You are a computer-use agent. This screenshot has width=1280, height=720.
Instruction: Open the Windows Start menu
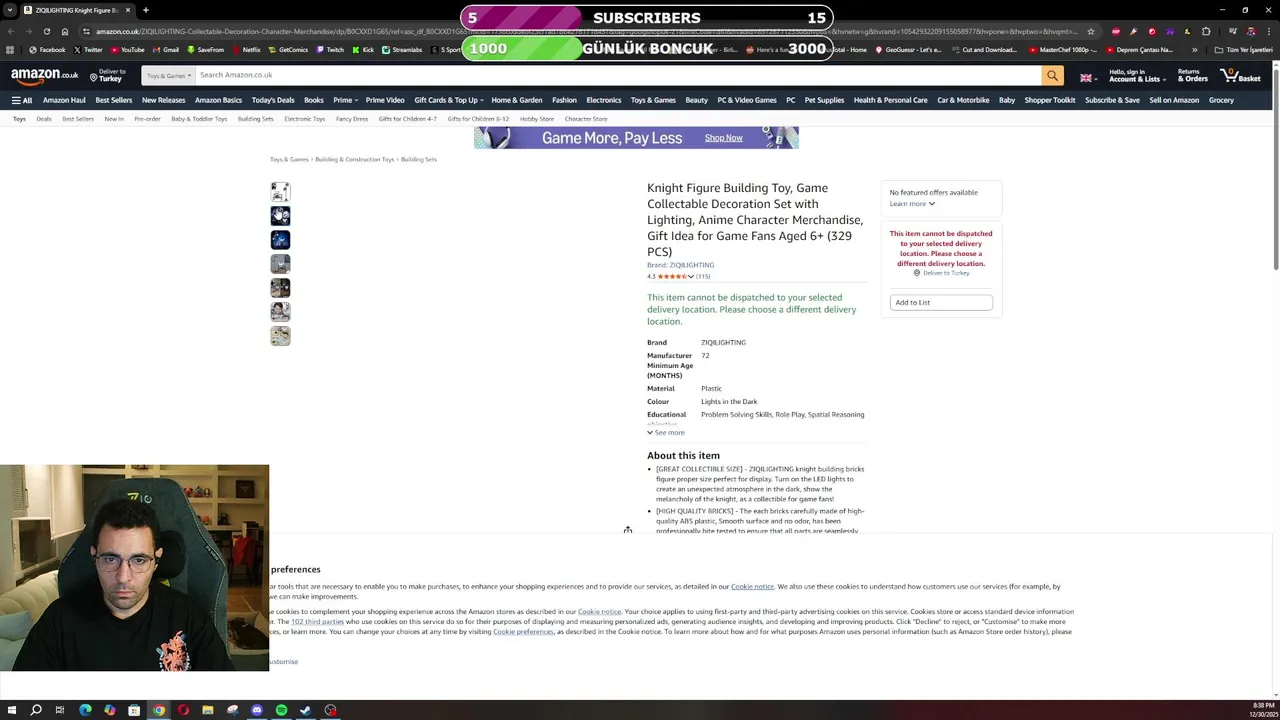(11, 710)
